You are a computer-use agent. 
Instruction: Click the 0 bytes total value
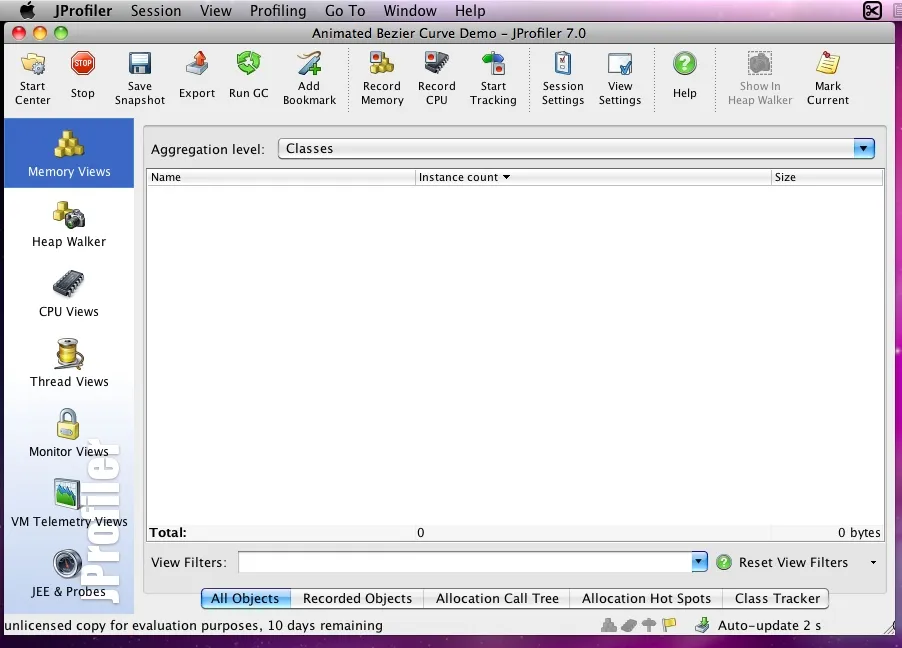859,533
